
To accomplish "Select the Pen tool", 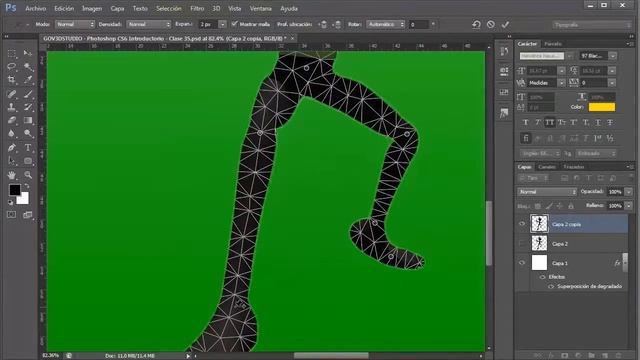I will 11,148.
